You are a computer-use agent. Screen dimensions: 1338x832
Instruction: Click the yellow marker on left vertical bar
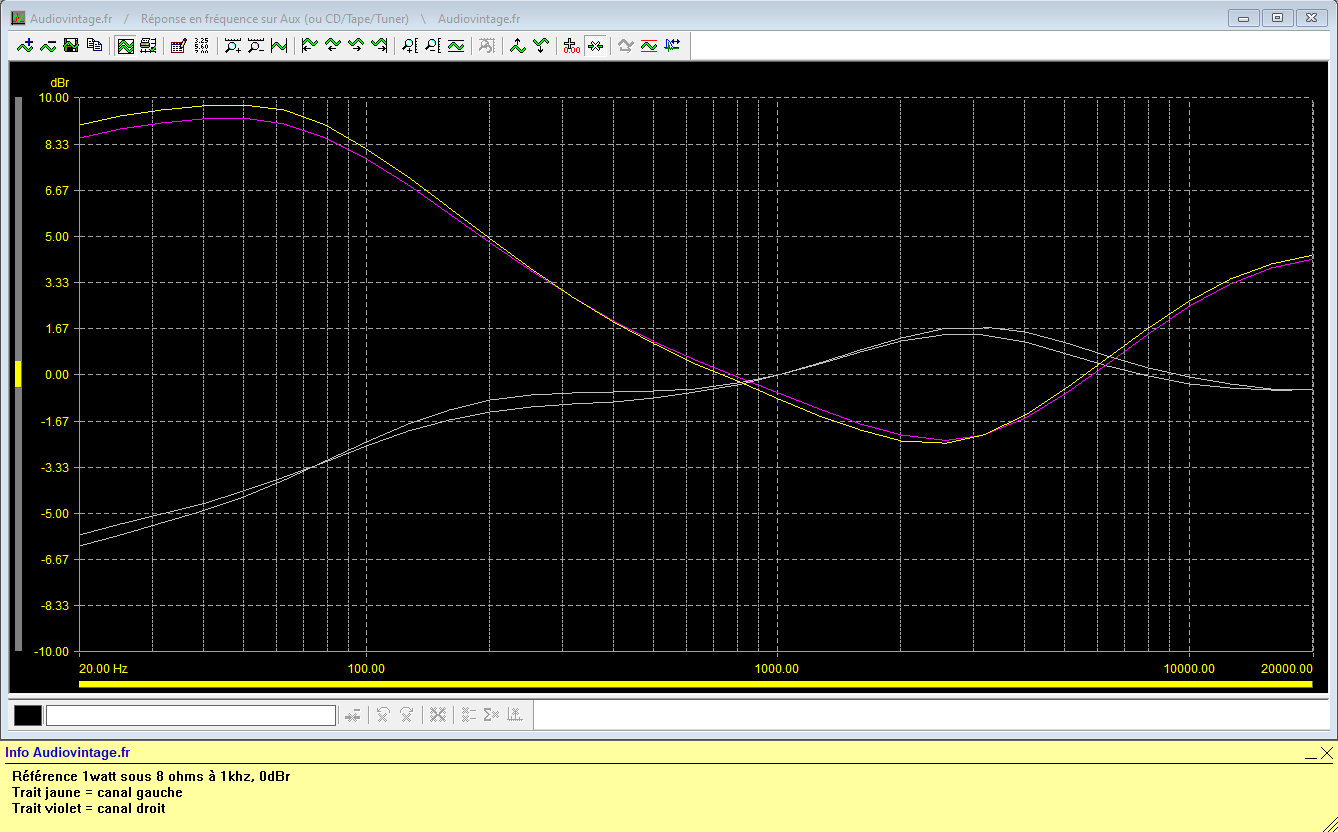18,373
